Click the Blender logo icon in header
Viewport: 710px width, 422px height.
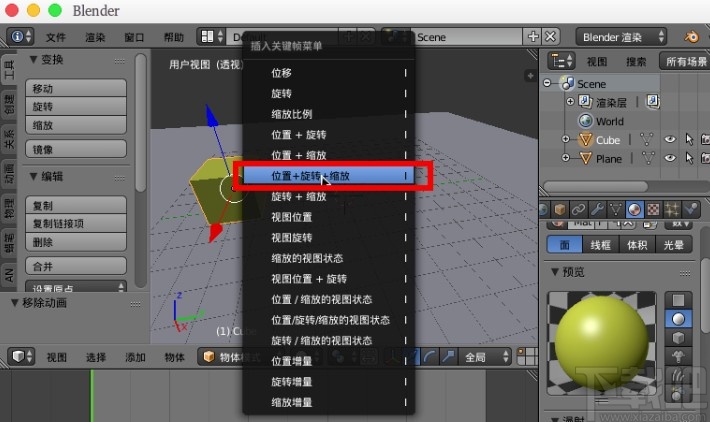(692, 37)
